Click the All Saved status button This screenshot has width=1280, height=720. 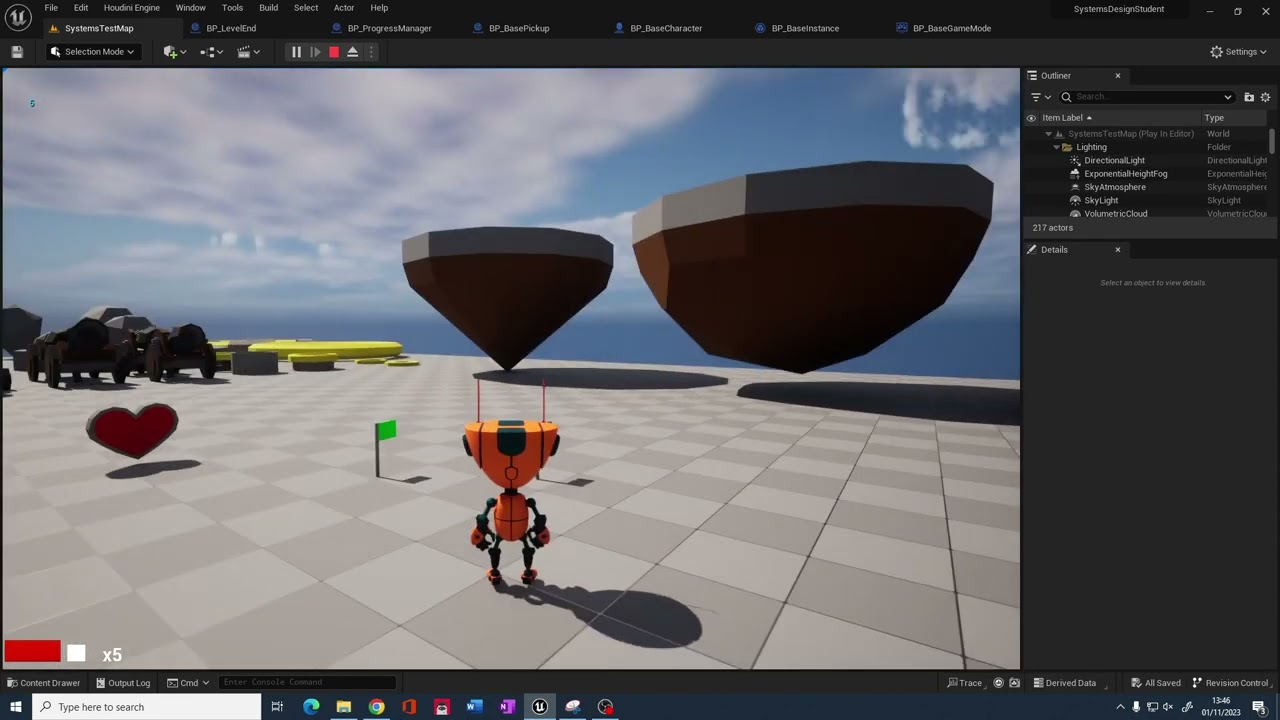point(1156,683)
